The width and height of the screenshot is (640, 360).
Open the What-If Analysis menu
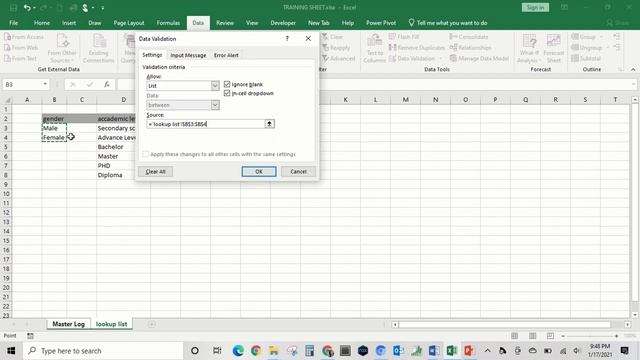[x=529, y=48]
